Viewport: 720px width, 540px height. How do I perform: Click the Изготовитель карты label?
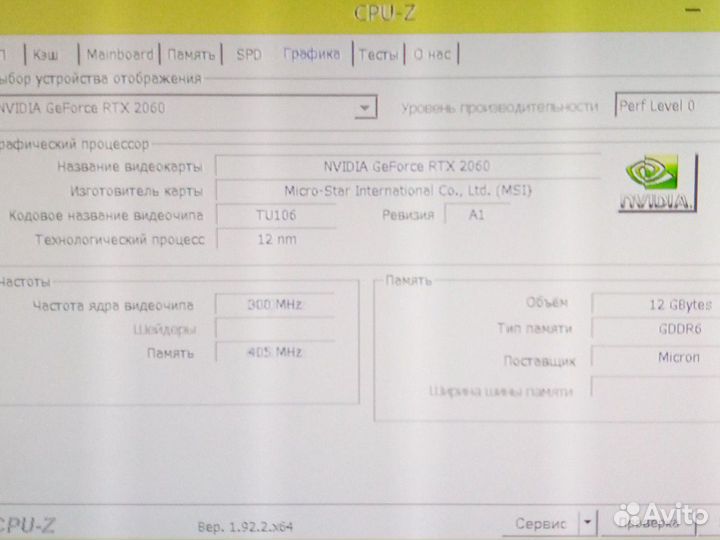coord(136,191)
